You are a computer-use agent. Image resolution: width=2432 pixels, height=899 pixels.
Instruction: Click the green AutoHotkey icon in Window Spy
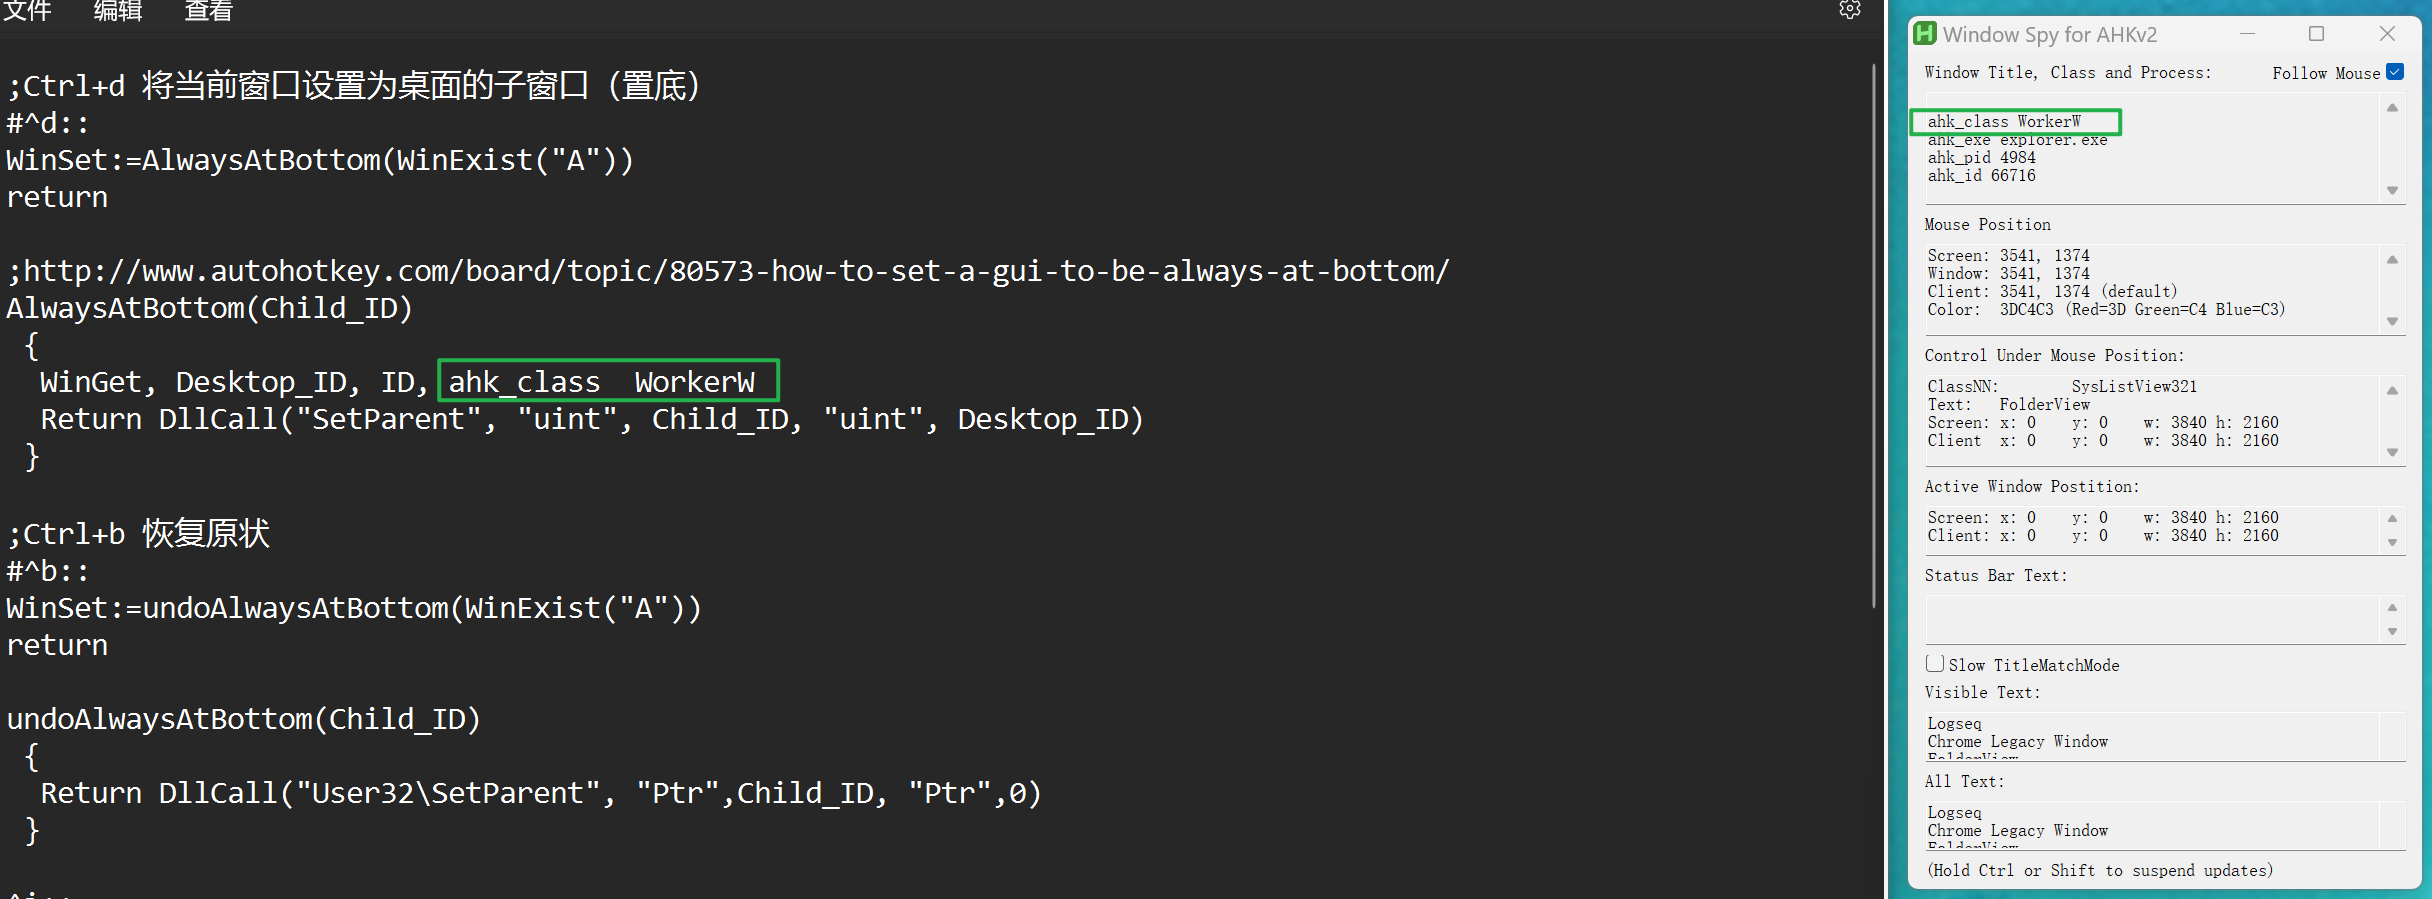pos(1925,34)
